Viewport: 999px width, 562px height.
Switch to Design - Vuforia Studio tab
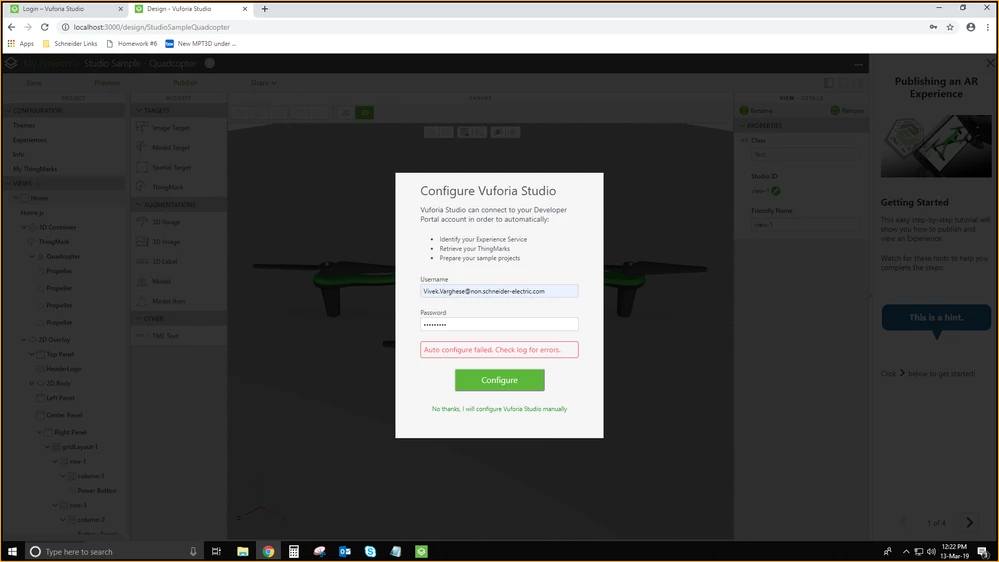pos(191,9)
